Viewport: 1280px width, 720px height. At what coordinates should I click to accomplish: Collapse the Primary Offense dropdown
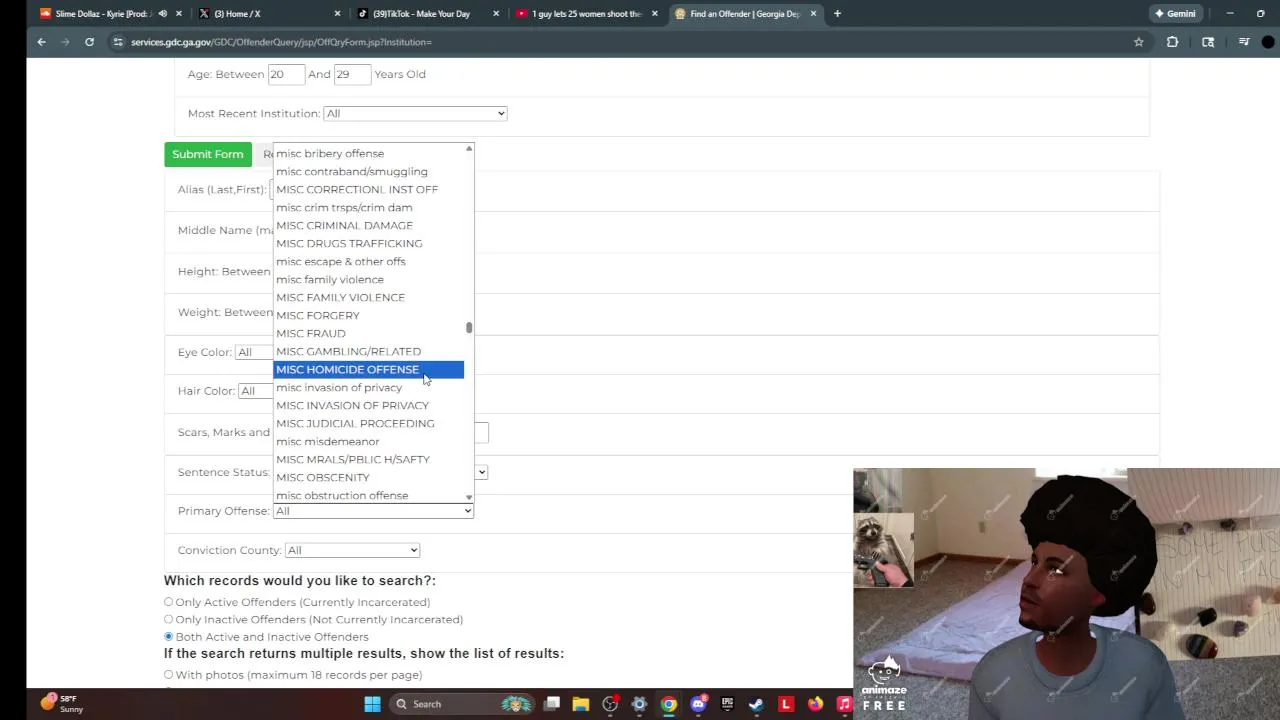[x=373, y=511]
